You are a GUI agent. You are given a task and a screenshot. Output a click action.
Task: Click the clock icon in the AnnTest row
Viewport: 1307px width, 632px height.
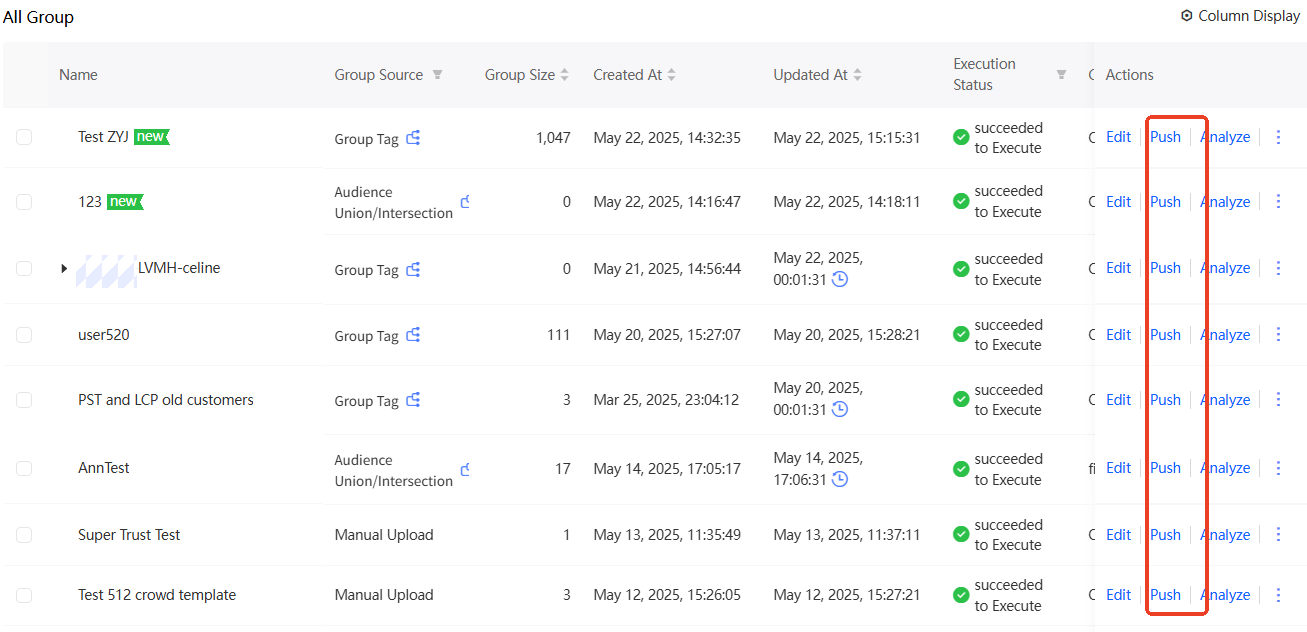click(x=840, y=479)
